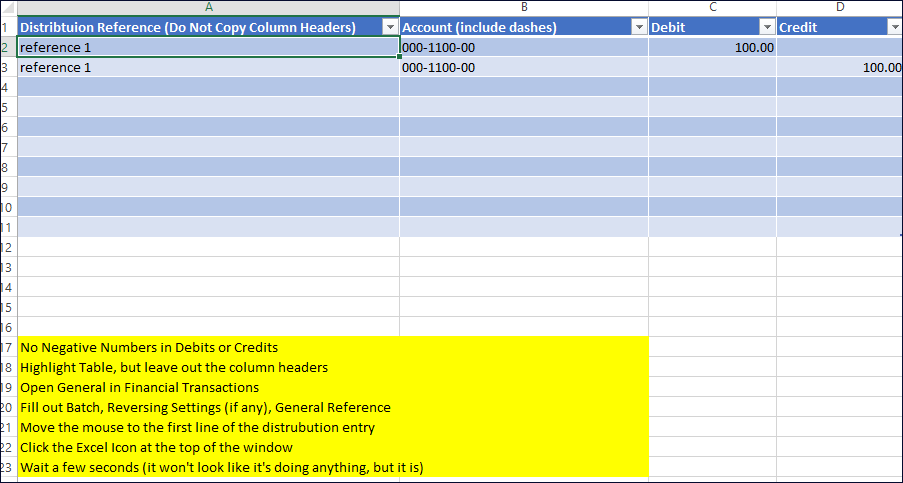Select cell 'reference 1' in row 2
903x483 pixels.
coord(208,47)
